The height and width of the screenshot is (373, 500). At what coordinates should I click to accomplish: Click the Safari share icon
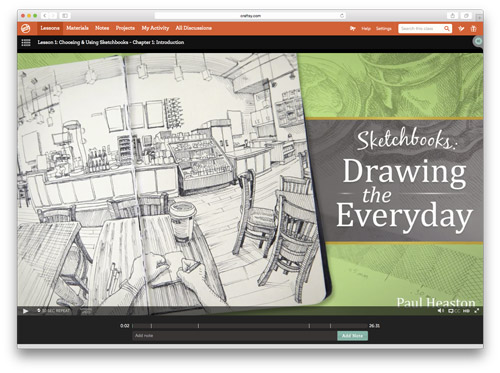(453, 16)
